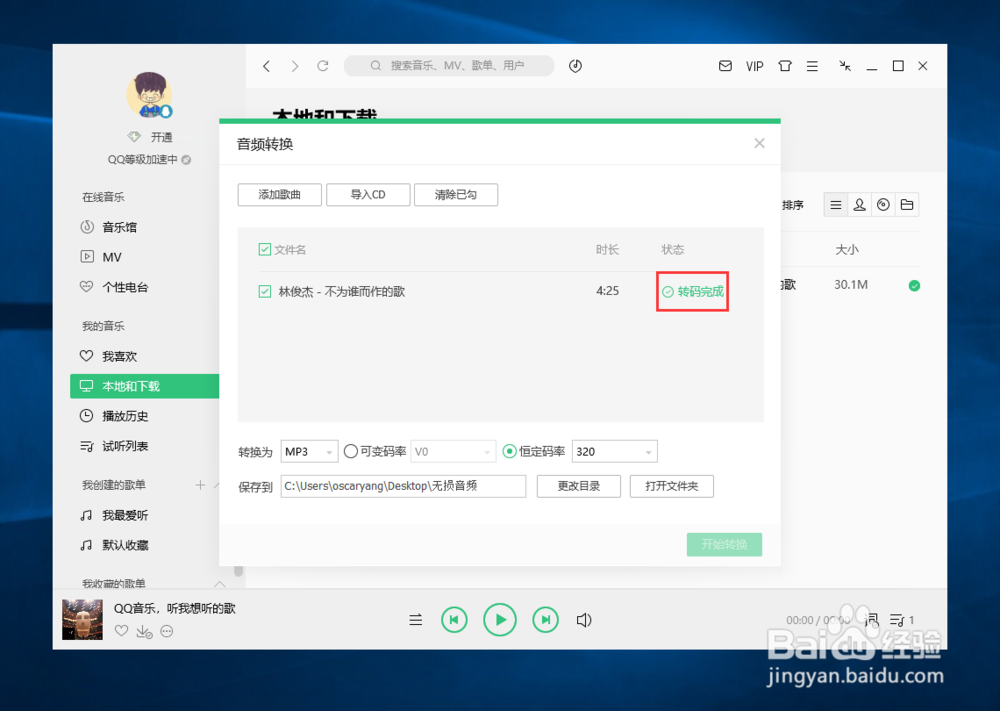Skip to next track
1000x711 pixels.
tap(545, 620)
